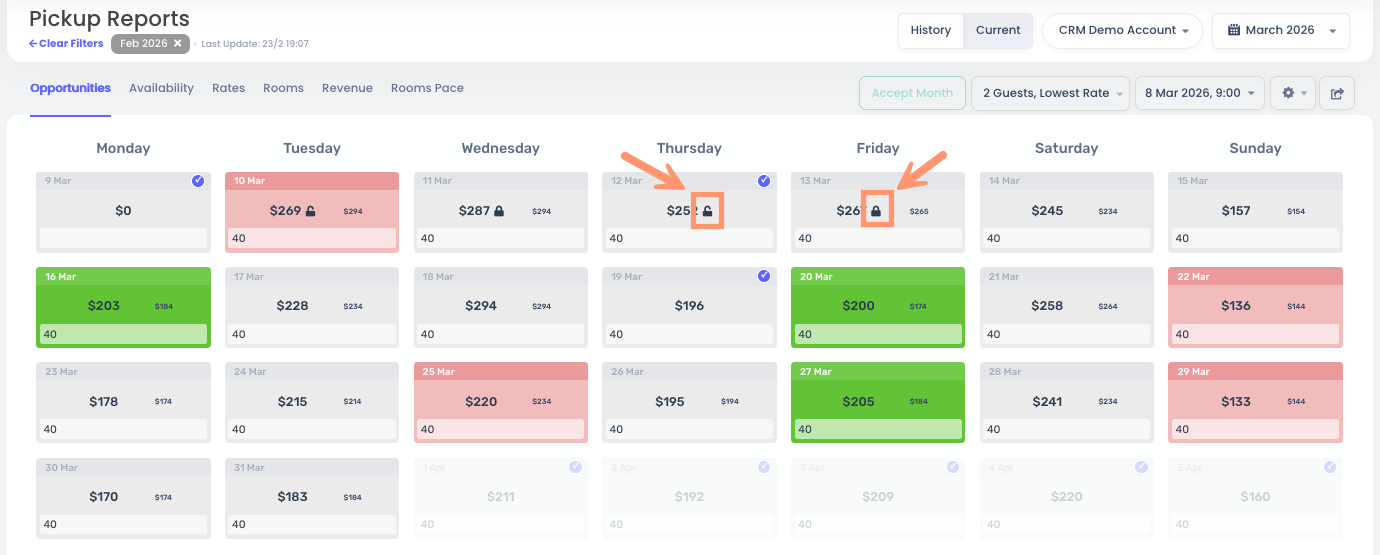Toggle the checkmark on 1 Apr
Image resolution: width=1380 pixels, height=555 pixels.
[x=575, y=467]
